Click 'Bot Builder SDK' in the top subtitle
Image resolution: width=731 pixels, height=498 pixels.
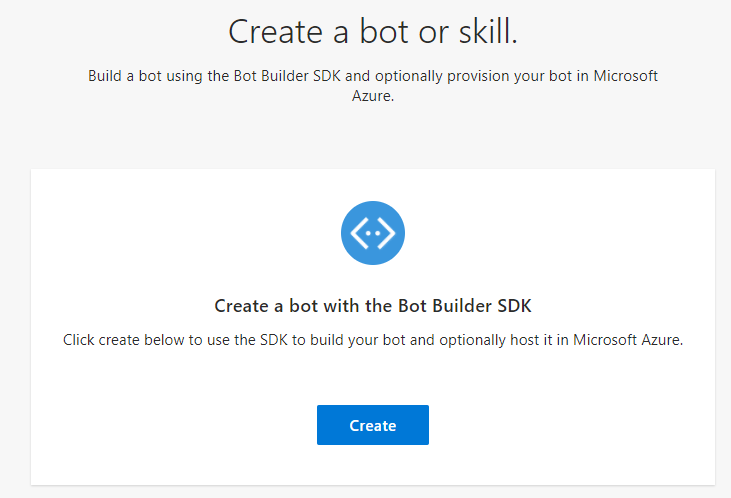[x=287, y=76]
